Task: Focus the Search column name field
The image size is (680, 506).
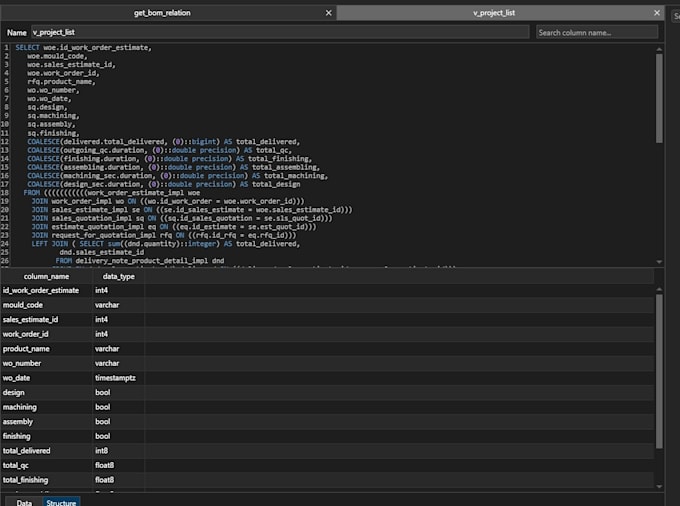Action: pos(597,33)
